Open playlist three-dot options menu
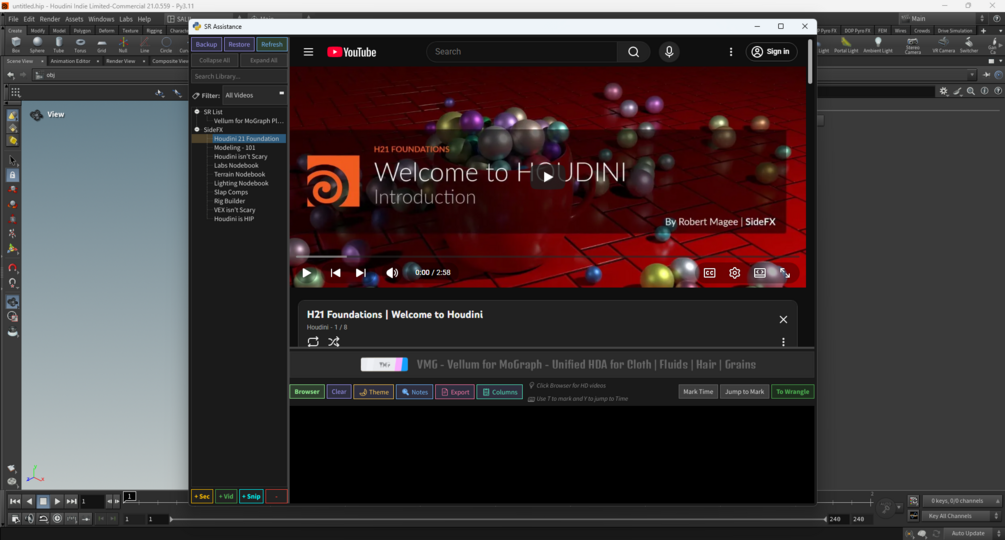 coord(783,342)
